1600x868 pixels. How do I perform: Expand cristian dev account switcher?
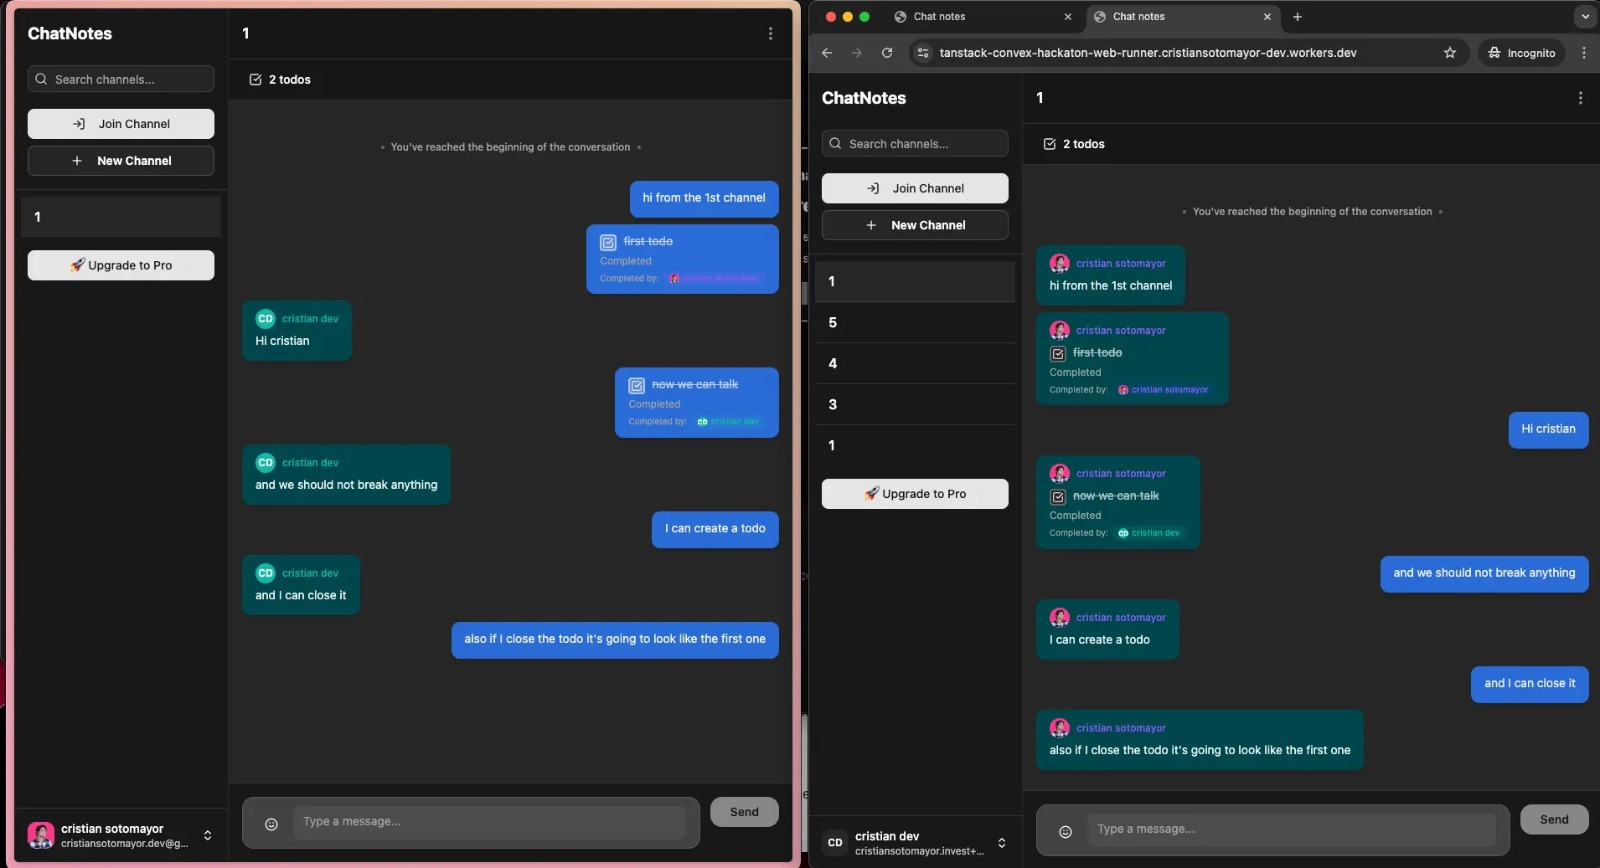click(x=1002, y=843)
